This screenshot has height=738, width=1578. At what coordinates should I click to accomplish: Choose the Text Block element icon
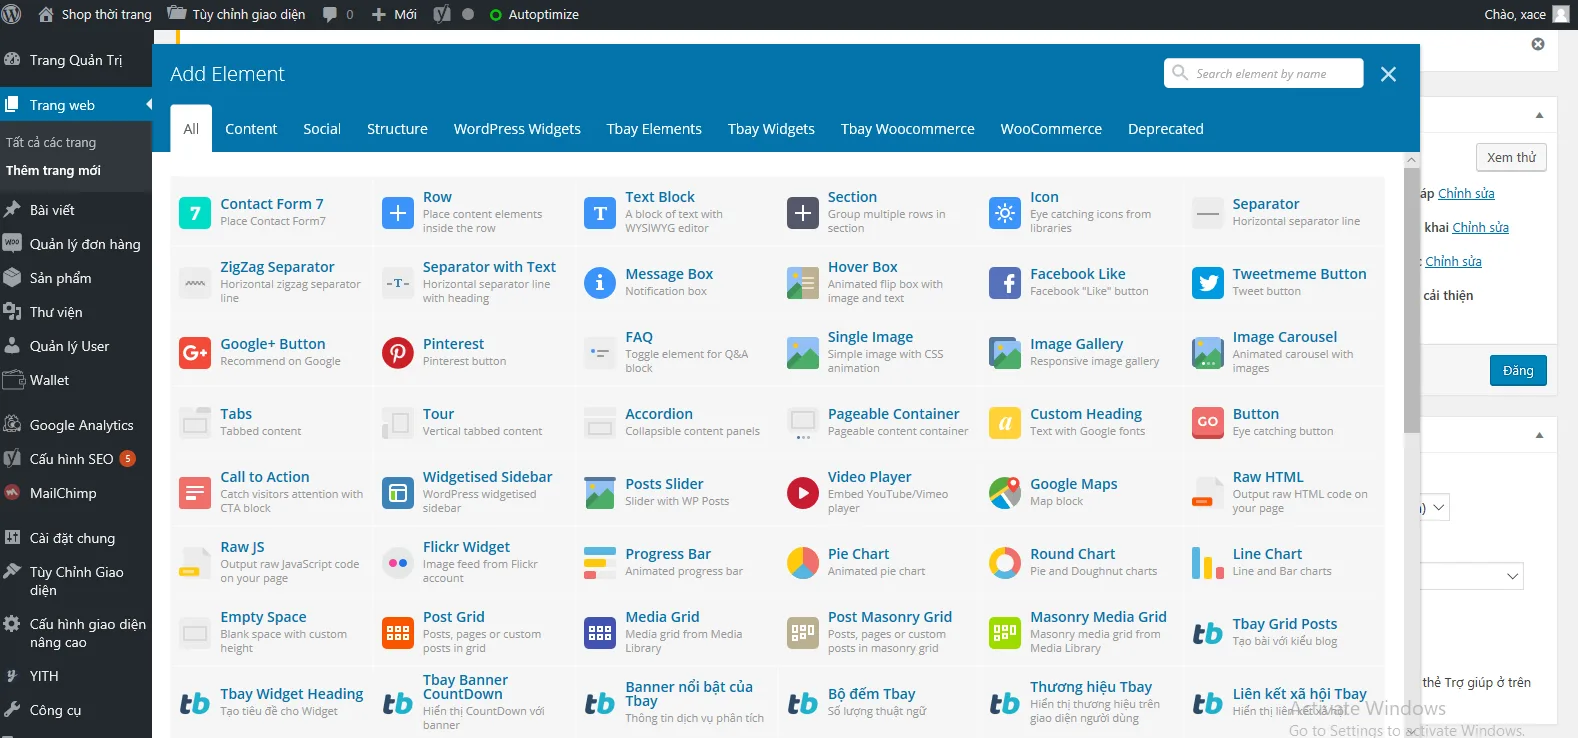[600, 213]
